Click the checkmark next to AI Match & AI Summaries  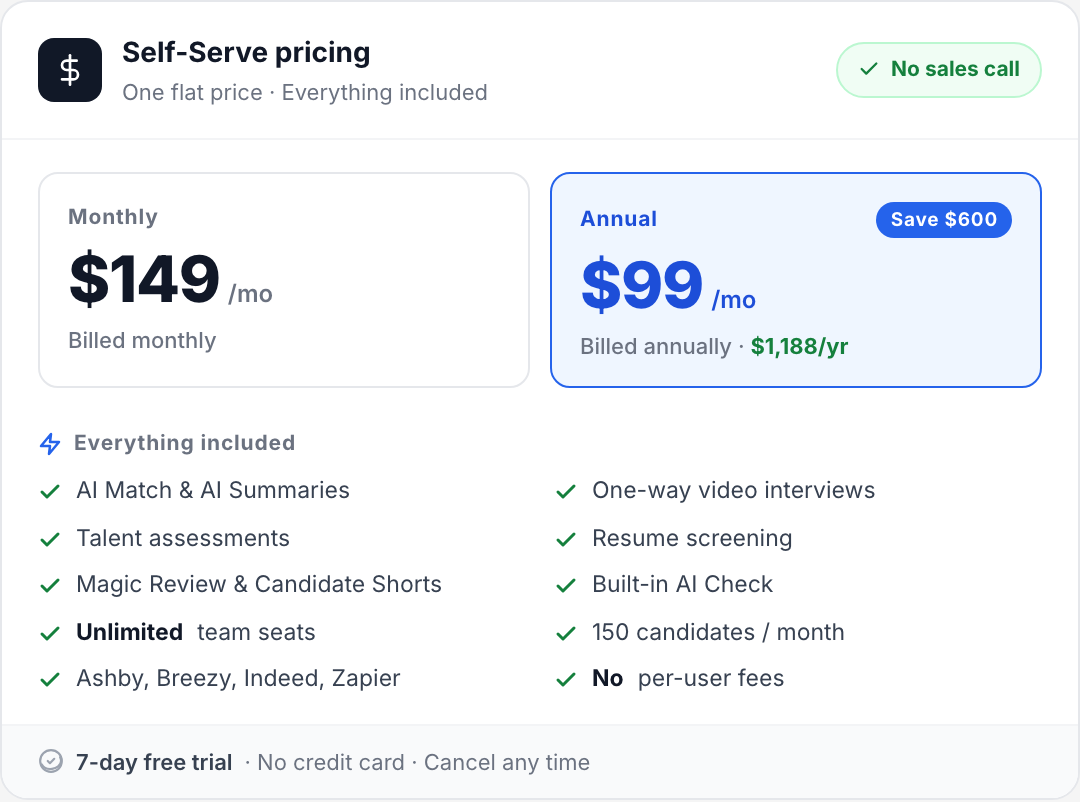pos(50,491)
